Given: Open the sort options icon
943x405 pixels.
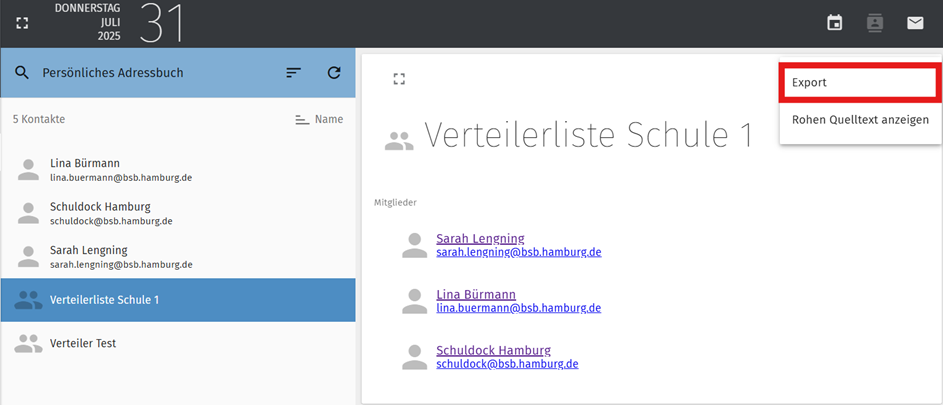Looking at the screenshot, I should (293, 73).
